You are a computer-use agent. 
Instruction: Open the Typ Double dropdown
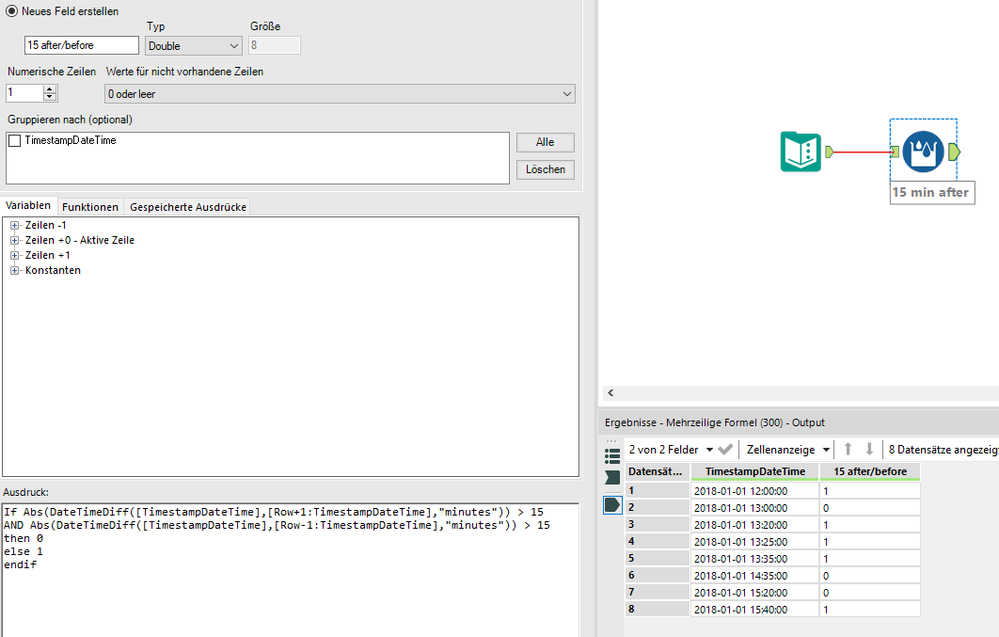click(194, 46)
